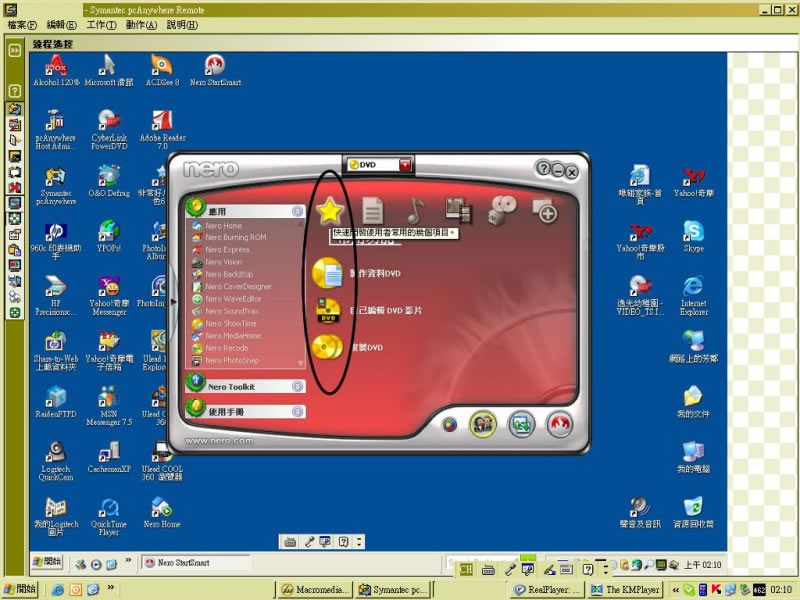The height and width of the screenshot is (600, 800).
Task: Click the question mark on pcAnywhere sidebar
Action: (x=15, y=91)
